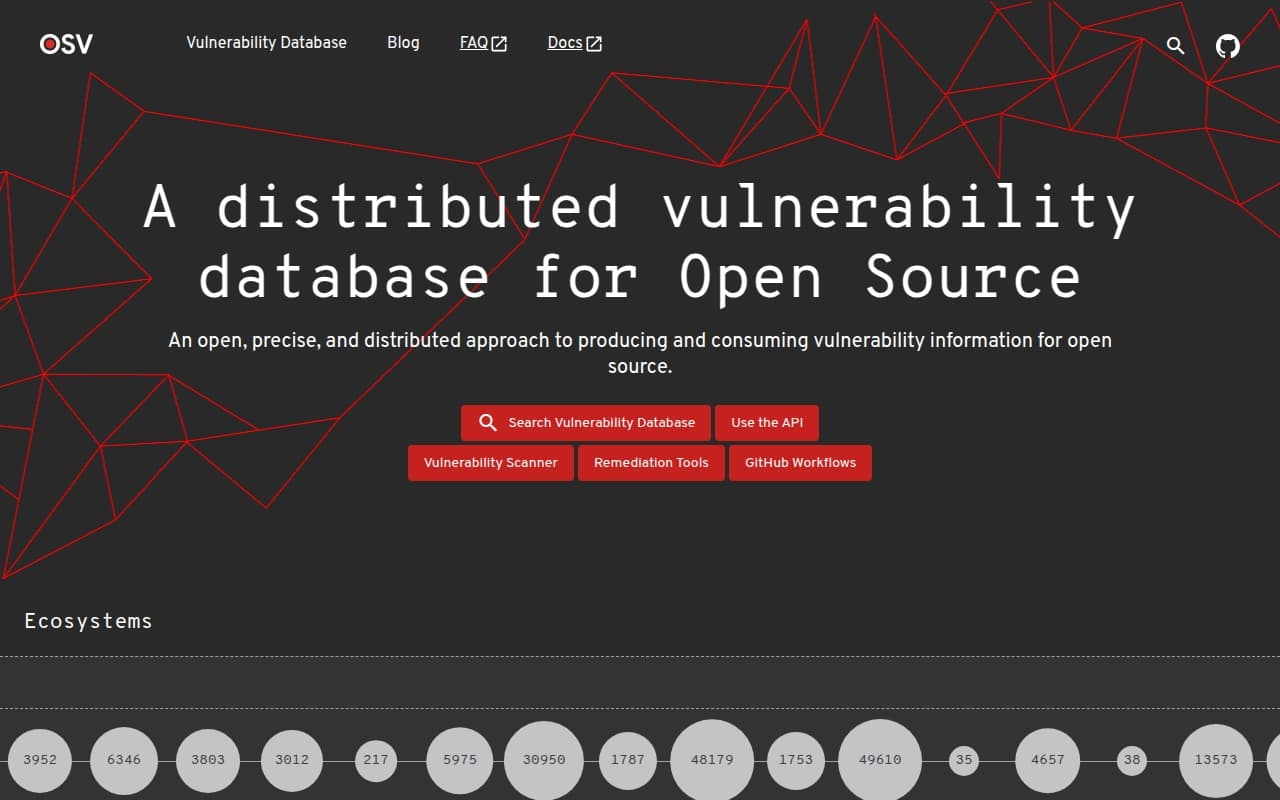Open GitHub Workflows
This screenshot has width=1280, height=800.
click(800, 462)
